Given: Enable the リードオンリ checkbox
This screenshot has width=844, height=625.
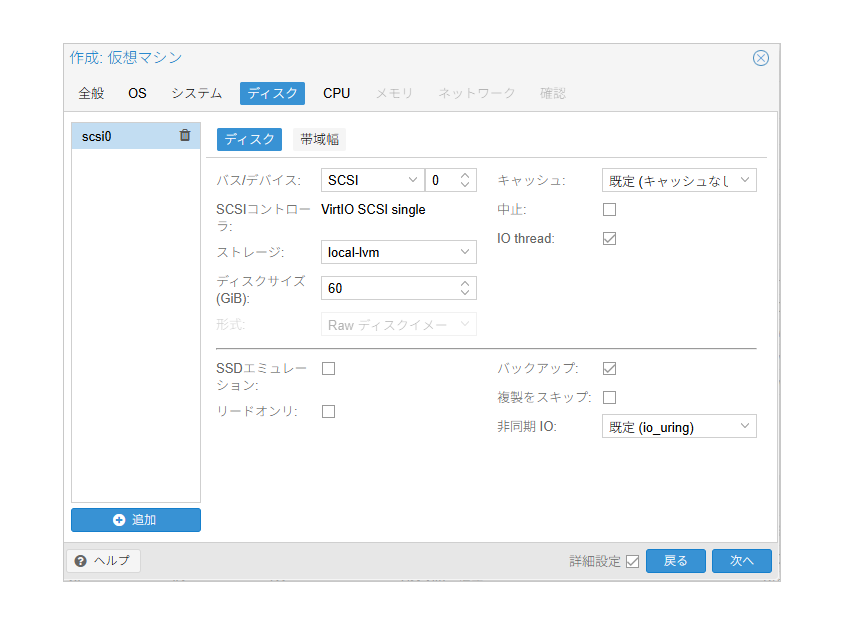Looking at the screenshot, I should click(x=328, y=412).
